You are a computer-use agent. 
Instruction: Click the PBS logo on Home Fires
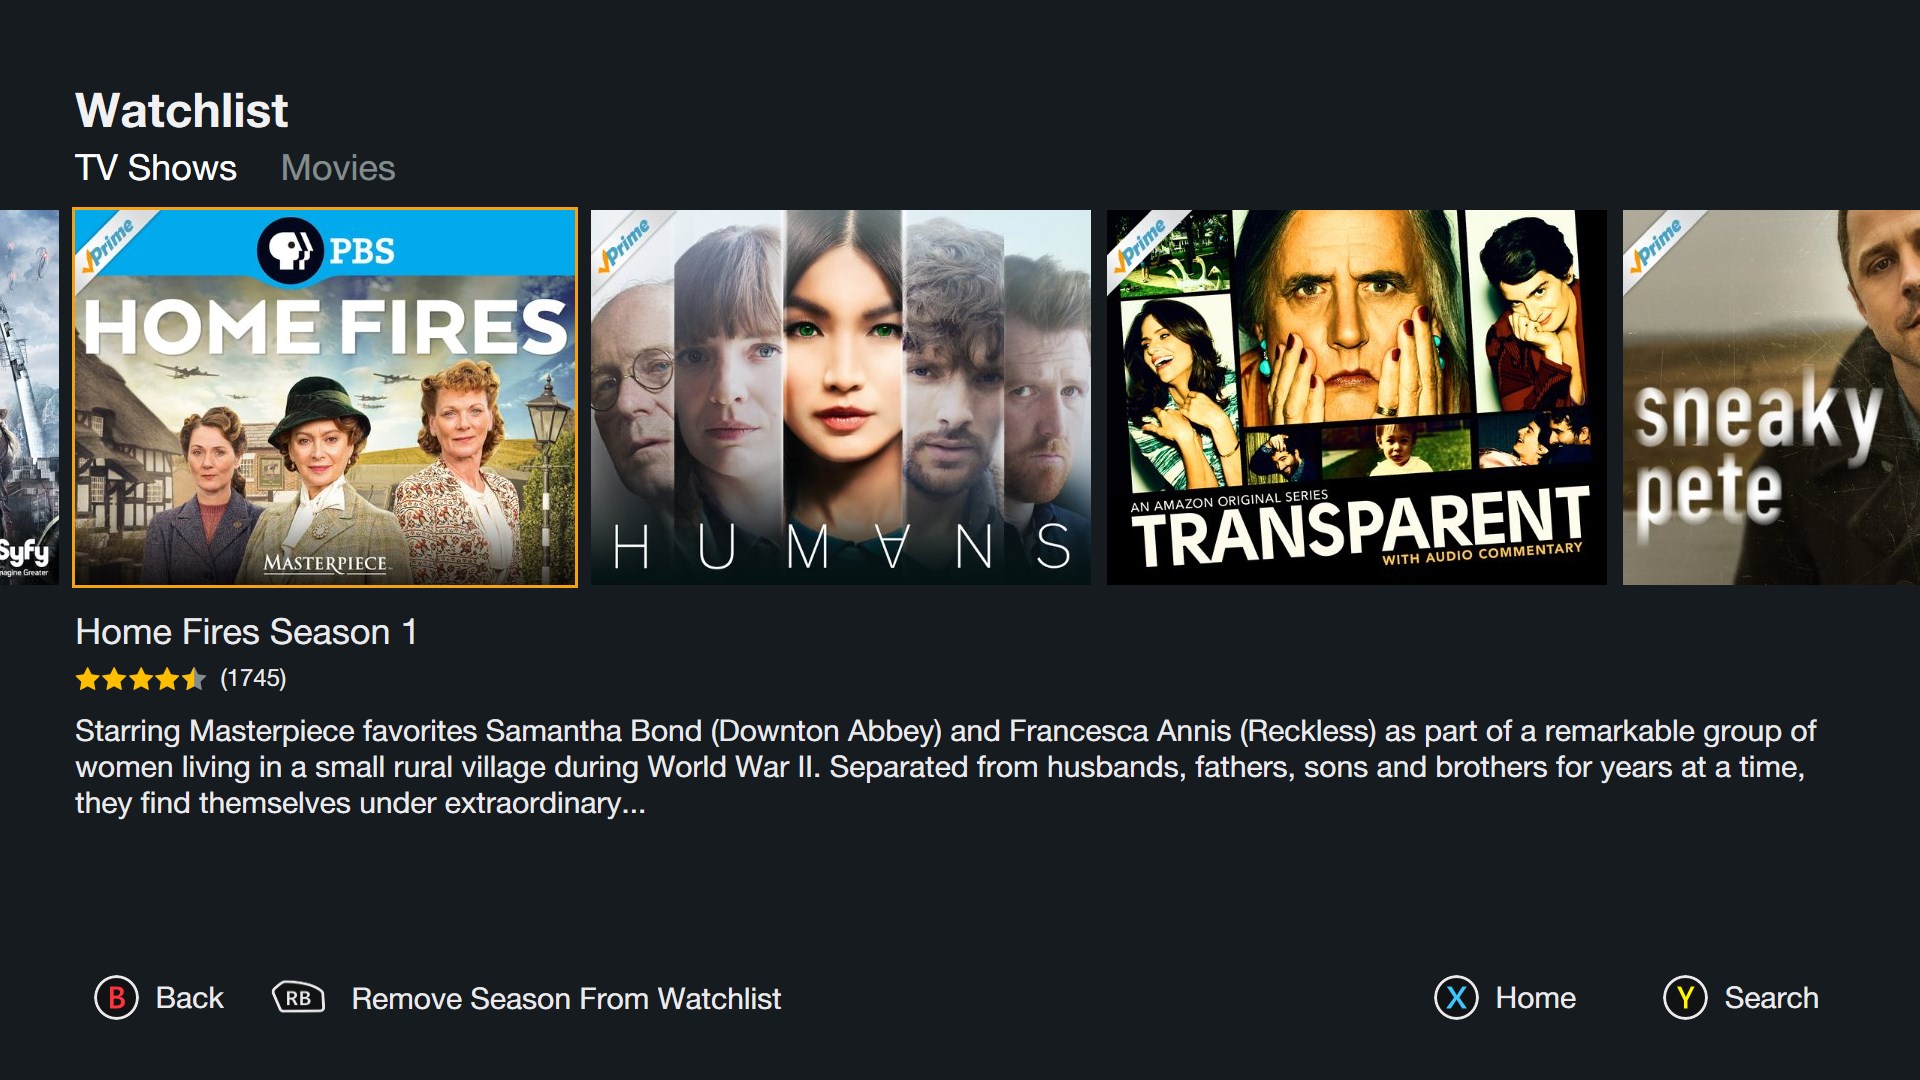[326, 251]
